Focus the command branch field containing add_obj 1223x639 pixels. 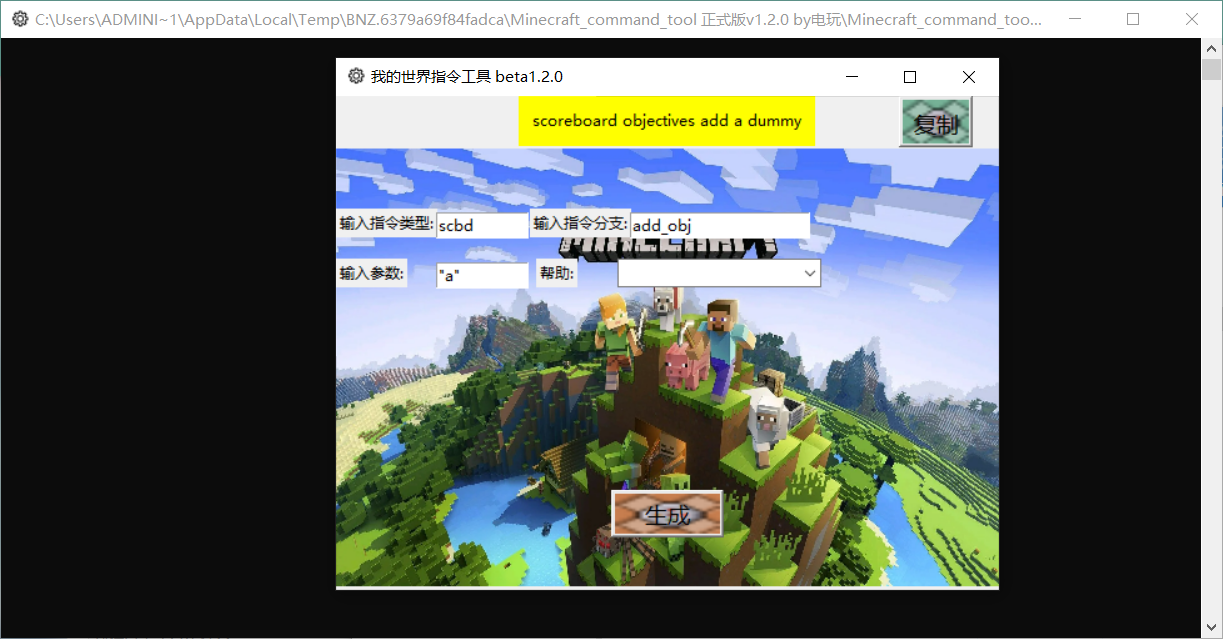pyautogui.click(x=720, y=226)
